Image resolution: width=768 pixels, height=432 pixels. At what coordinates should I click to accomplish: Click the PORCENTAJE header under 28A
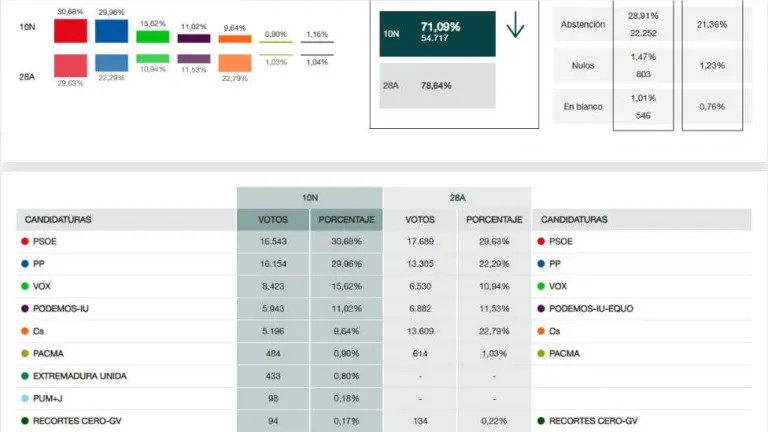[494, 220]
